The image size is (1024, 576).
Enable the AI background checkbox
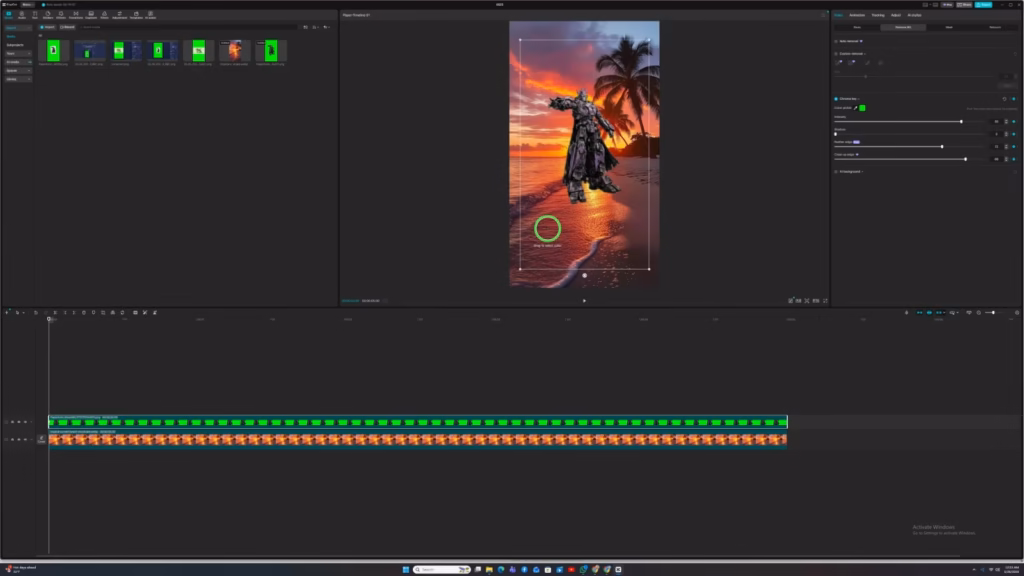pos(836,172)
